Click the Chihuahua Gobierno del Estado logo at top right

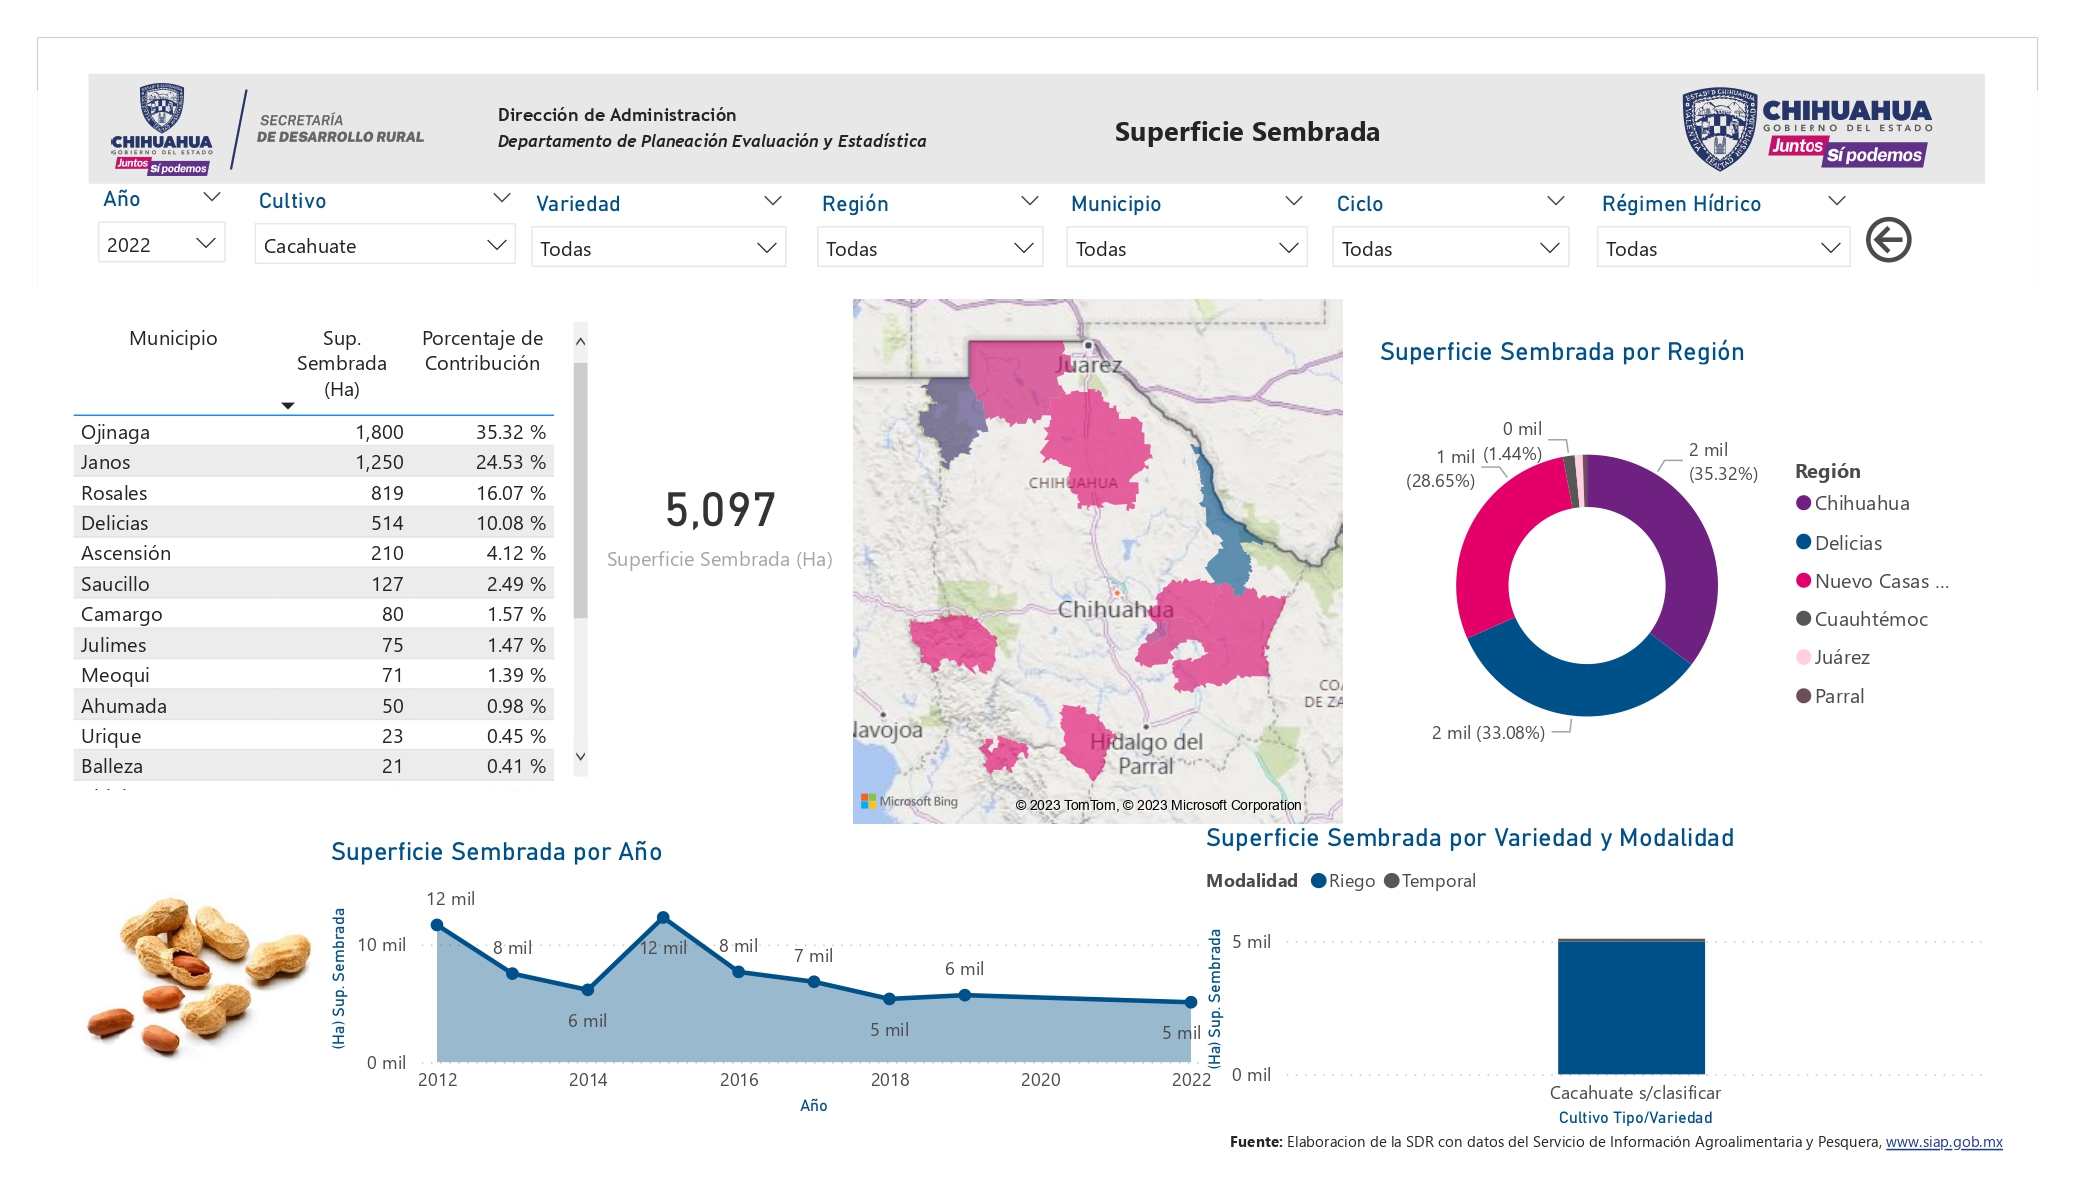[x=1807, y=129]
